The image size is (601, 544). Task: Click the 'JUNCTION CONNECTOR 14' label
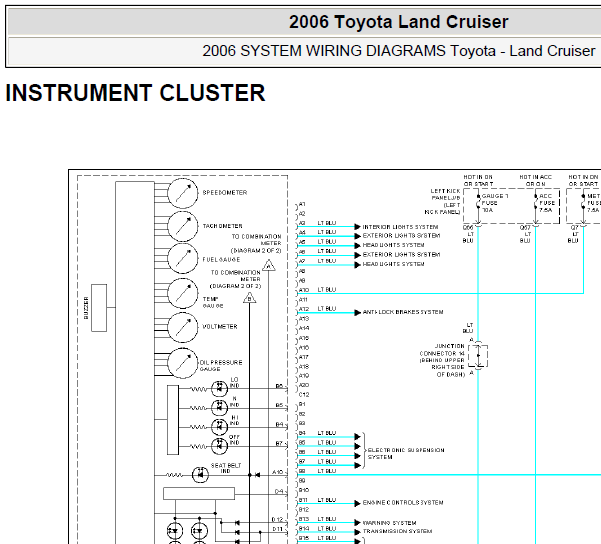click(442, 350)
